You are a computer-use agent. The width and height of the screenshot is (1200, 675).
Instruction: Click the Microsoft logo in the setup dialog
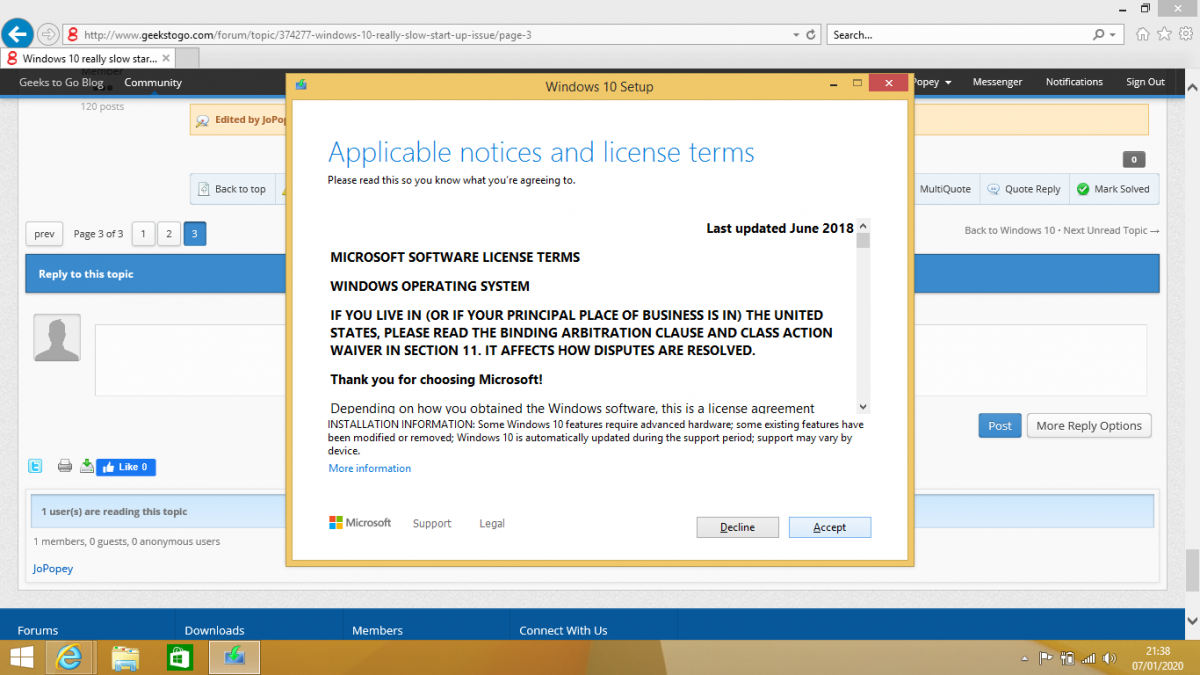click(360, 523)
